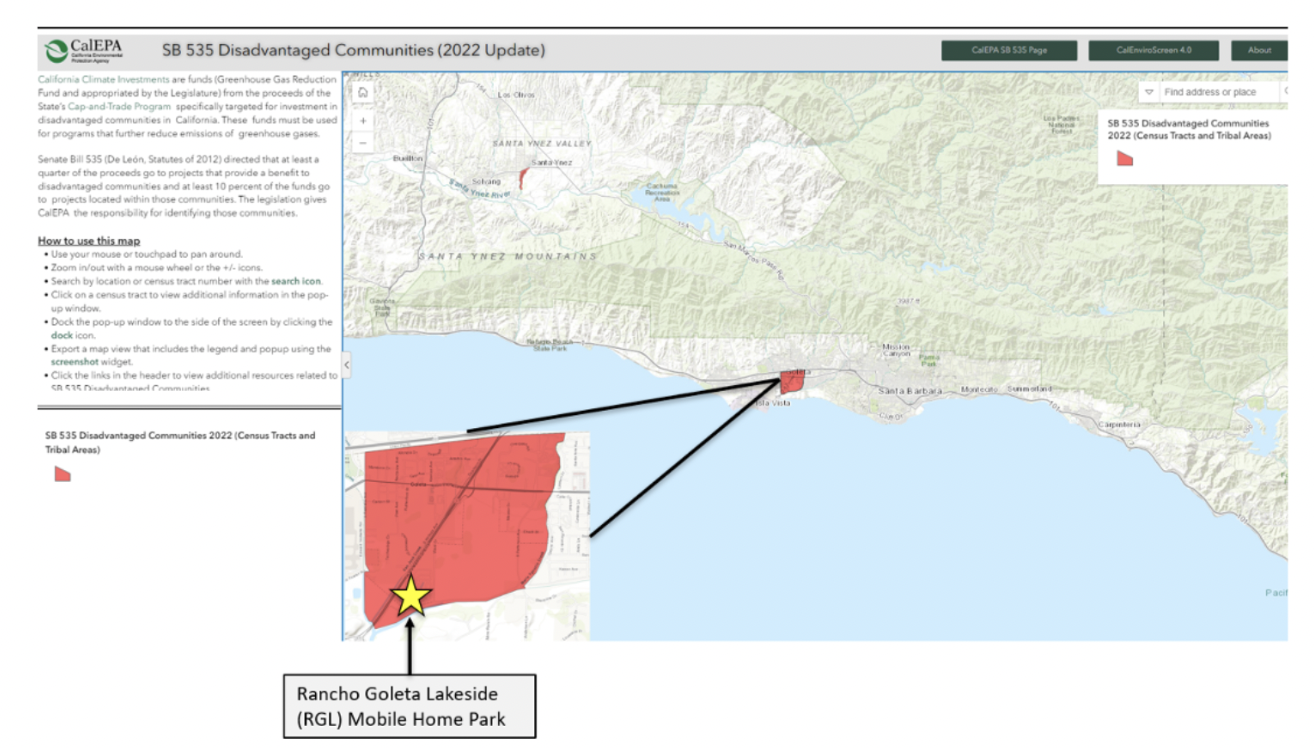Click the SB 535 Disadvantaged Communities page title
This screenshot has height=748, width=1314.
coord(354,50)
